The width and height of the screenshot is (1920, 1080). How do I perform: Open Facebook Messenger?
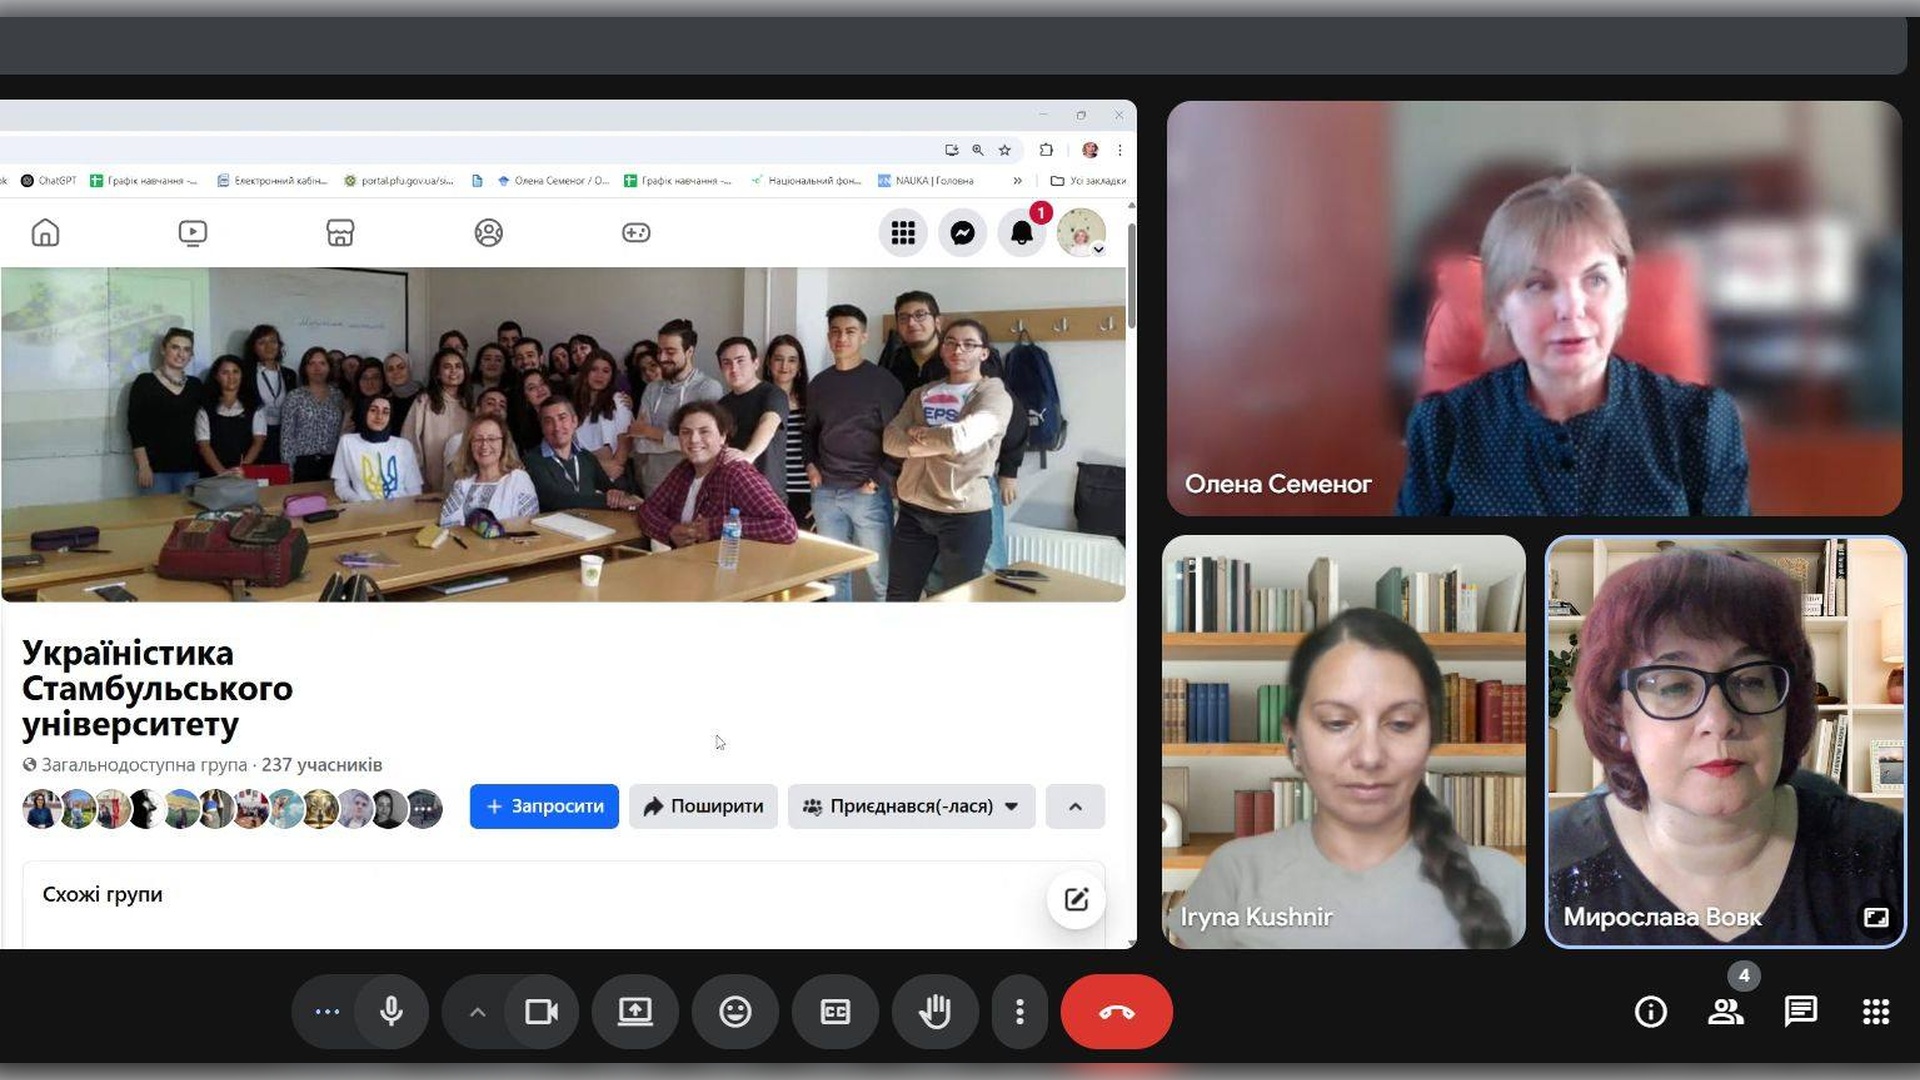click(x=962, y=233)
